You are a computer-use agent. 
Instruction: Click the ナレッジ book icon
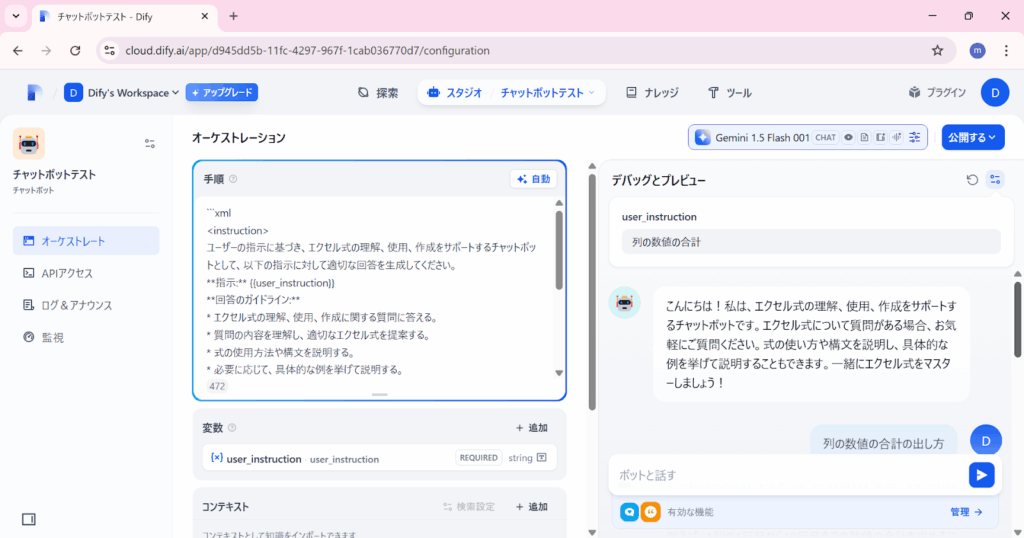(631, 93)
